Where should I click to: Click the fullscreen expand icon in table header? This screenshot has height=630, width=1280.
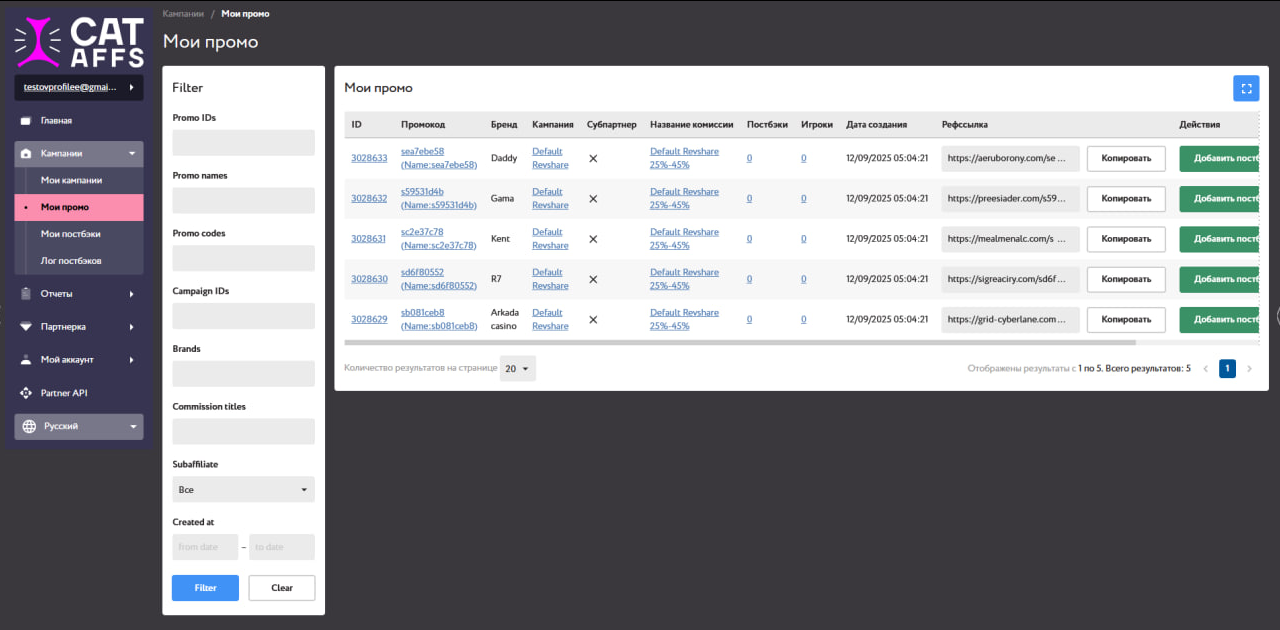pos(1246,88)
